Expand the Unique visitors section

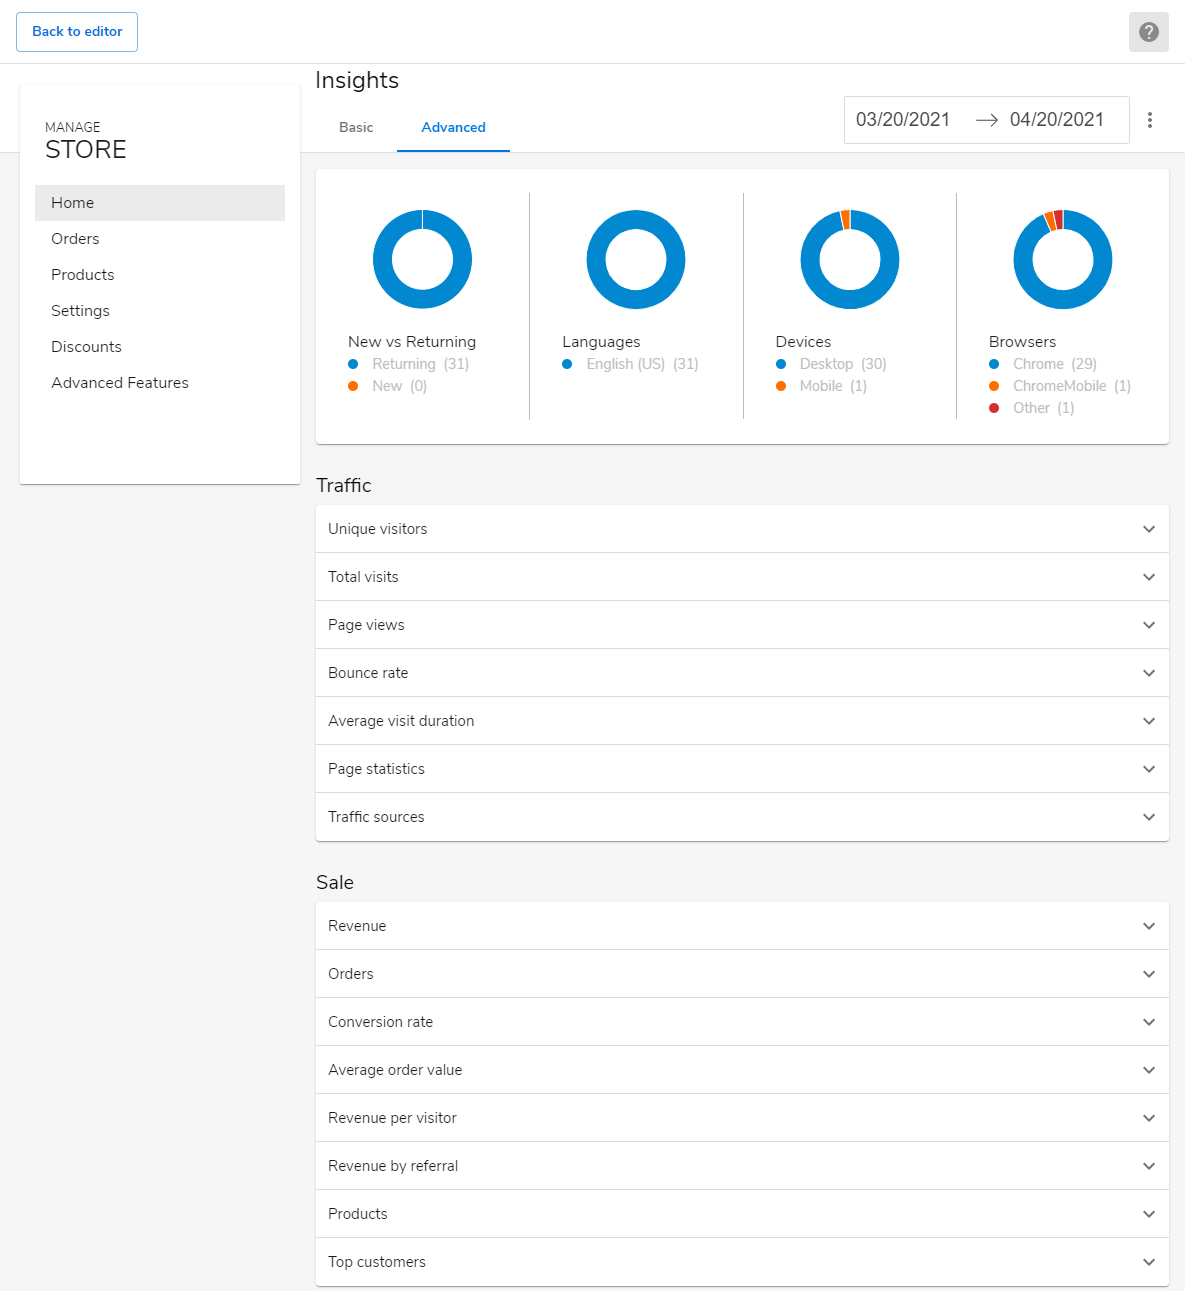point(741,529)
